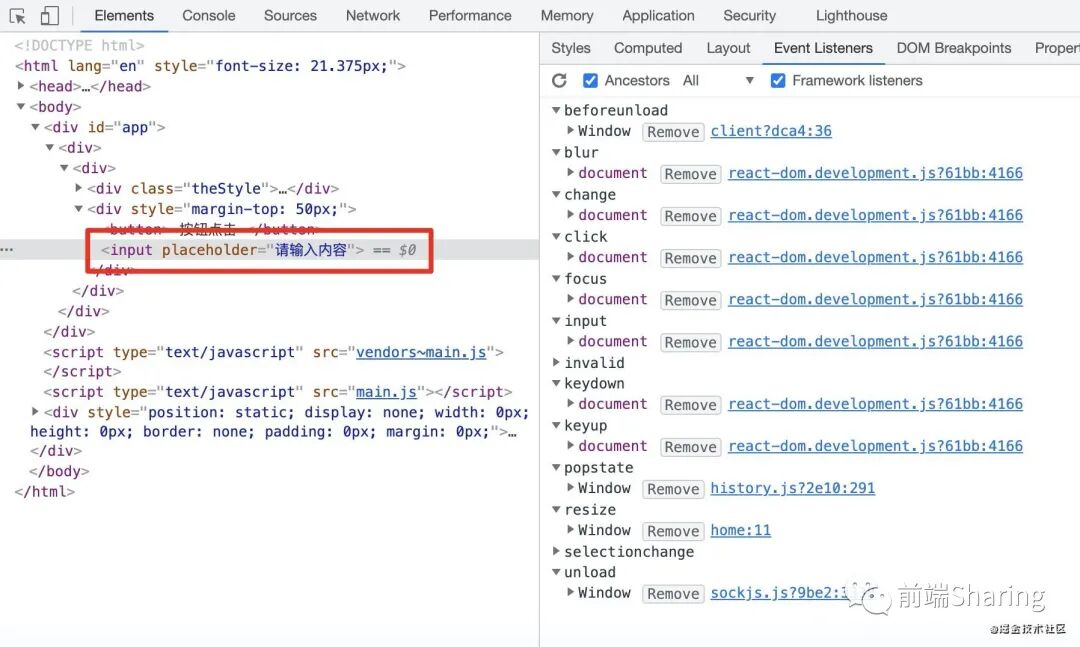Remove the beforeunload Window listener

point(673,132)
